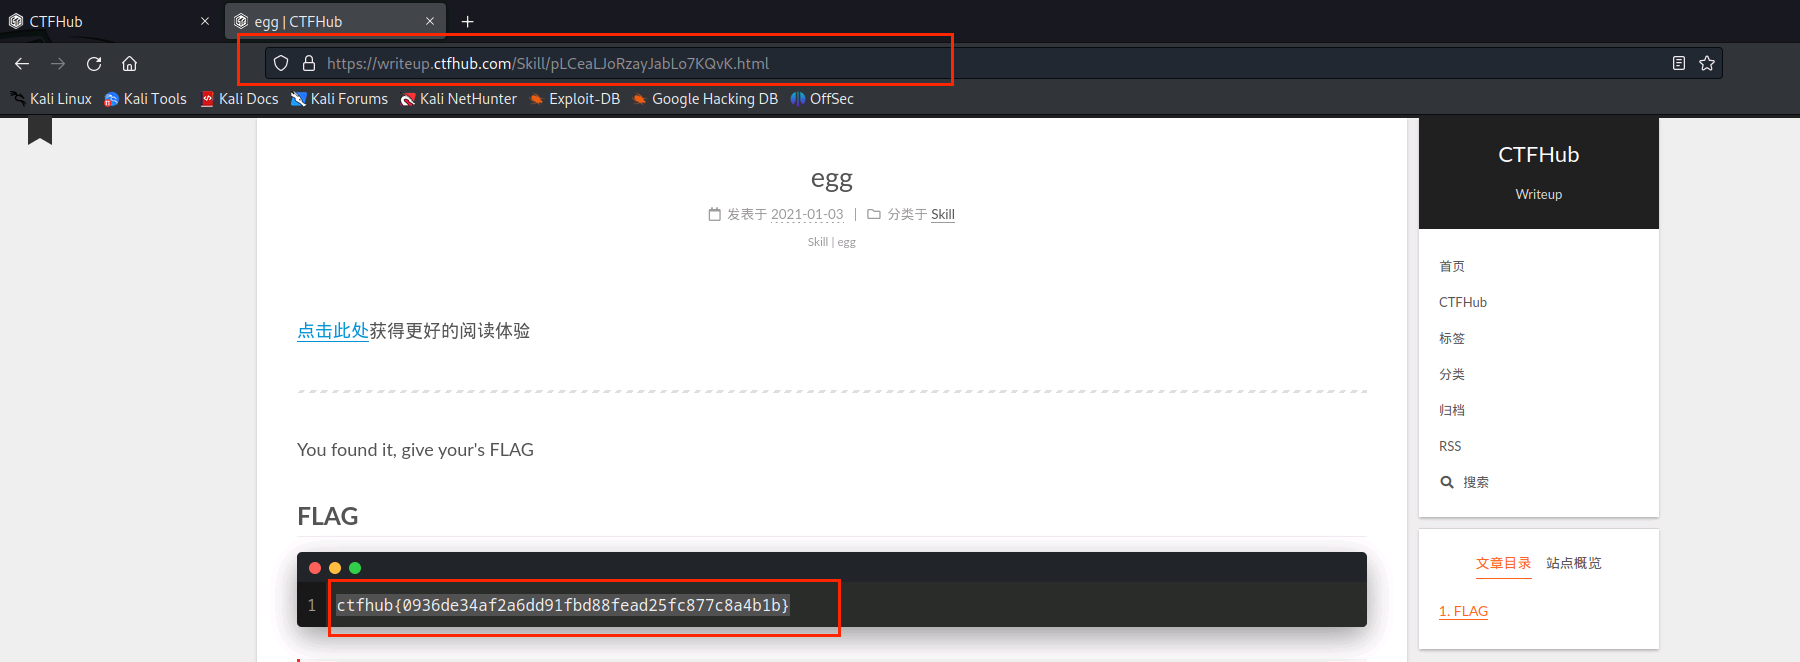Switch to 文章目录 tab
The height and width of the screenshot is (662, 1800).
(x=1504, y=563)
